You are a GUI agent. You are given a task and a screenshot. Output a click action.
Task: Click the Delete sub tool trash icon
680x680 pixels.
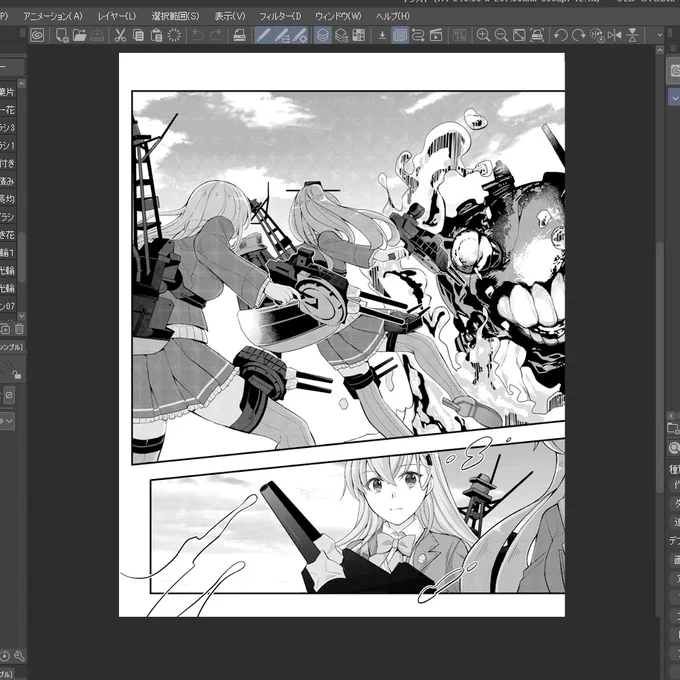tap(19, 329)
